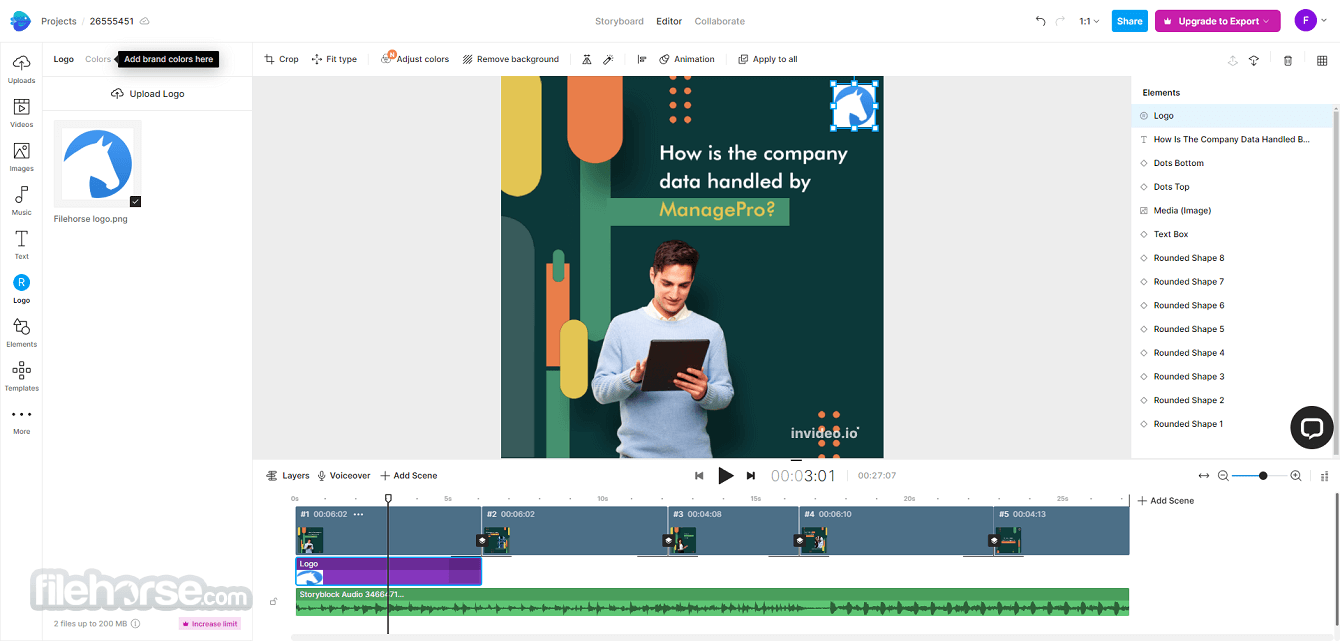
Task: Fit timeline to width icon
Action: tap(1204, 476)
